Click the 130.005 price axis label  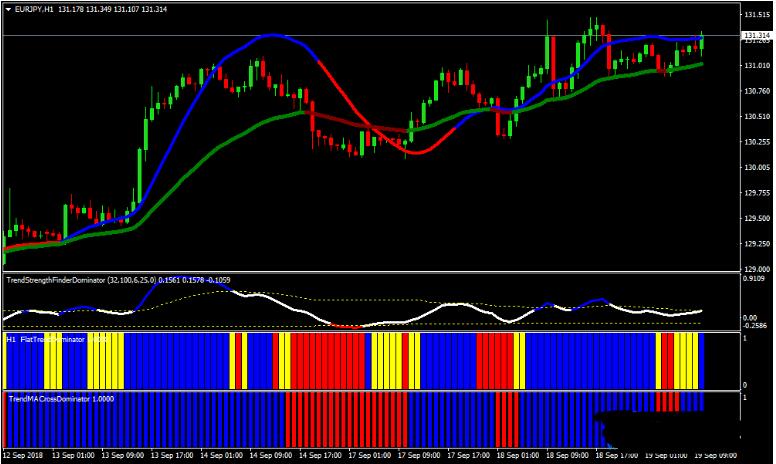tap(757, 168)
